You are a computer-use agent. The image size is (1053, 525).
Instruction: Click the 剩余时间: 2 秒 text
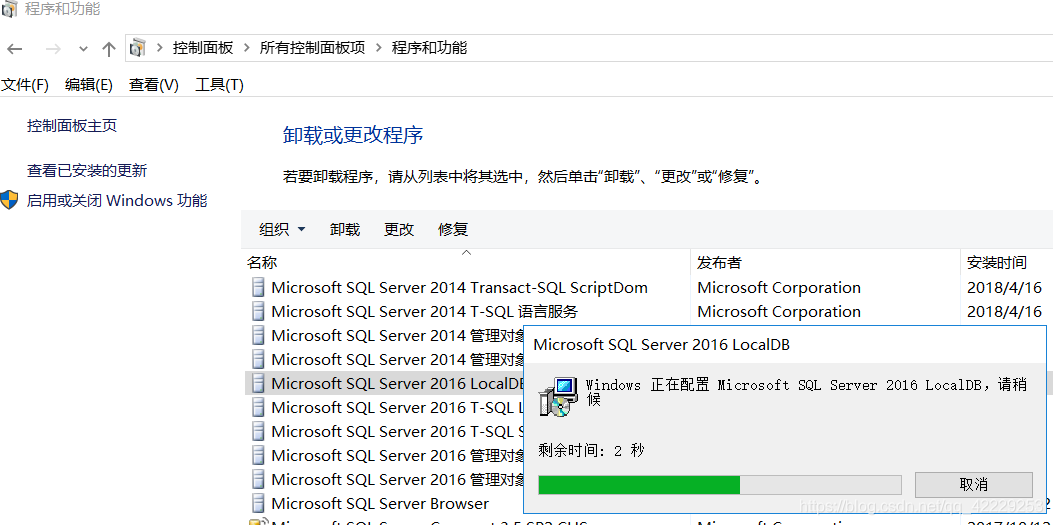click(591, 450)
